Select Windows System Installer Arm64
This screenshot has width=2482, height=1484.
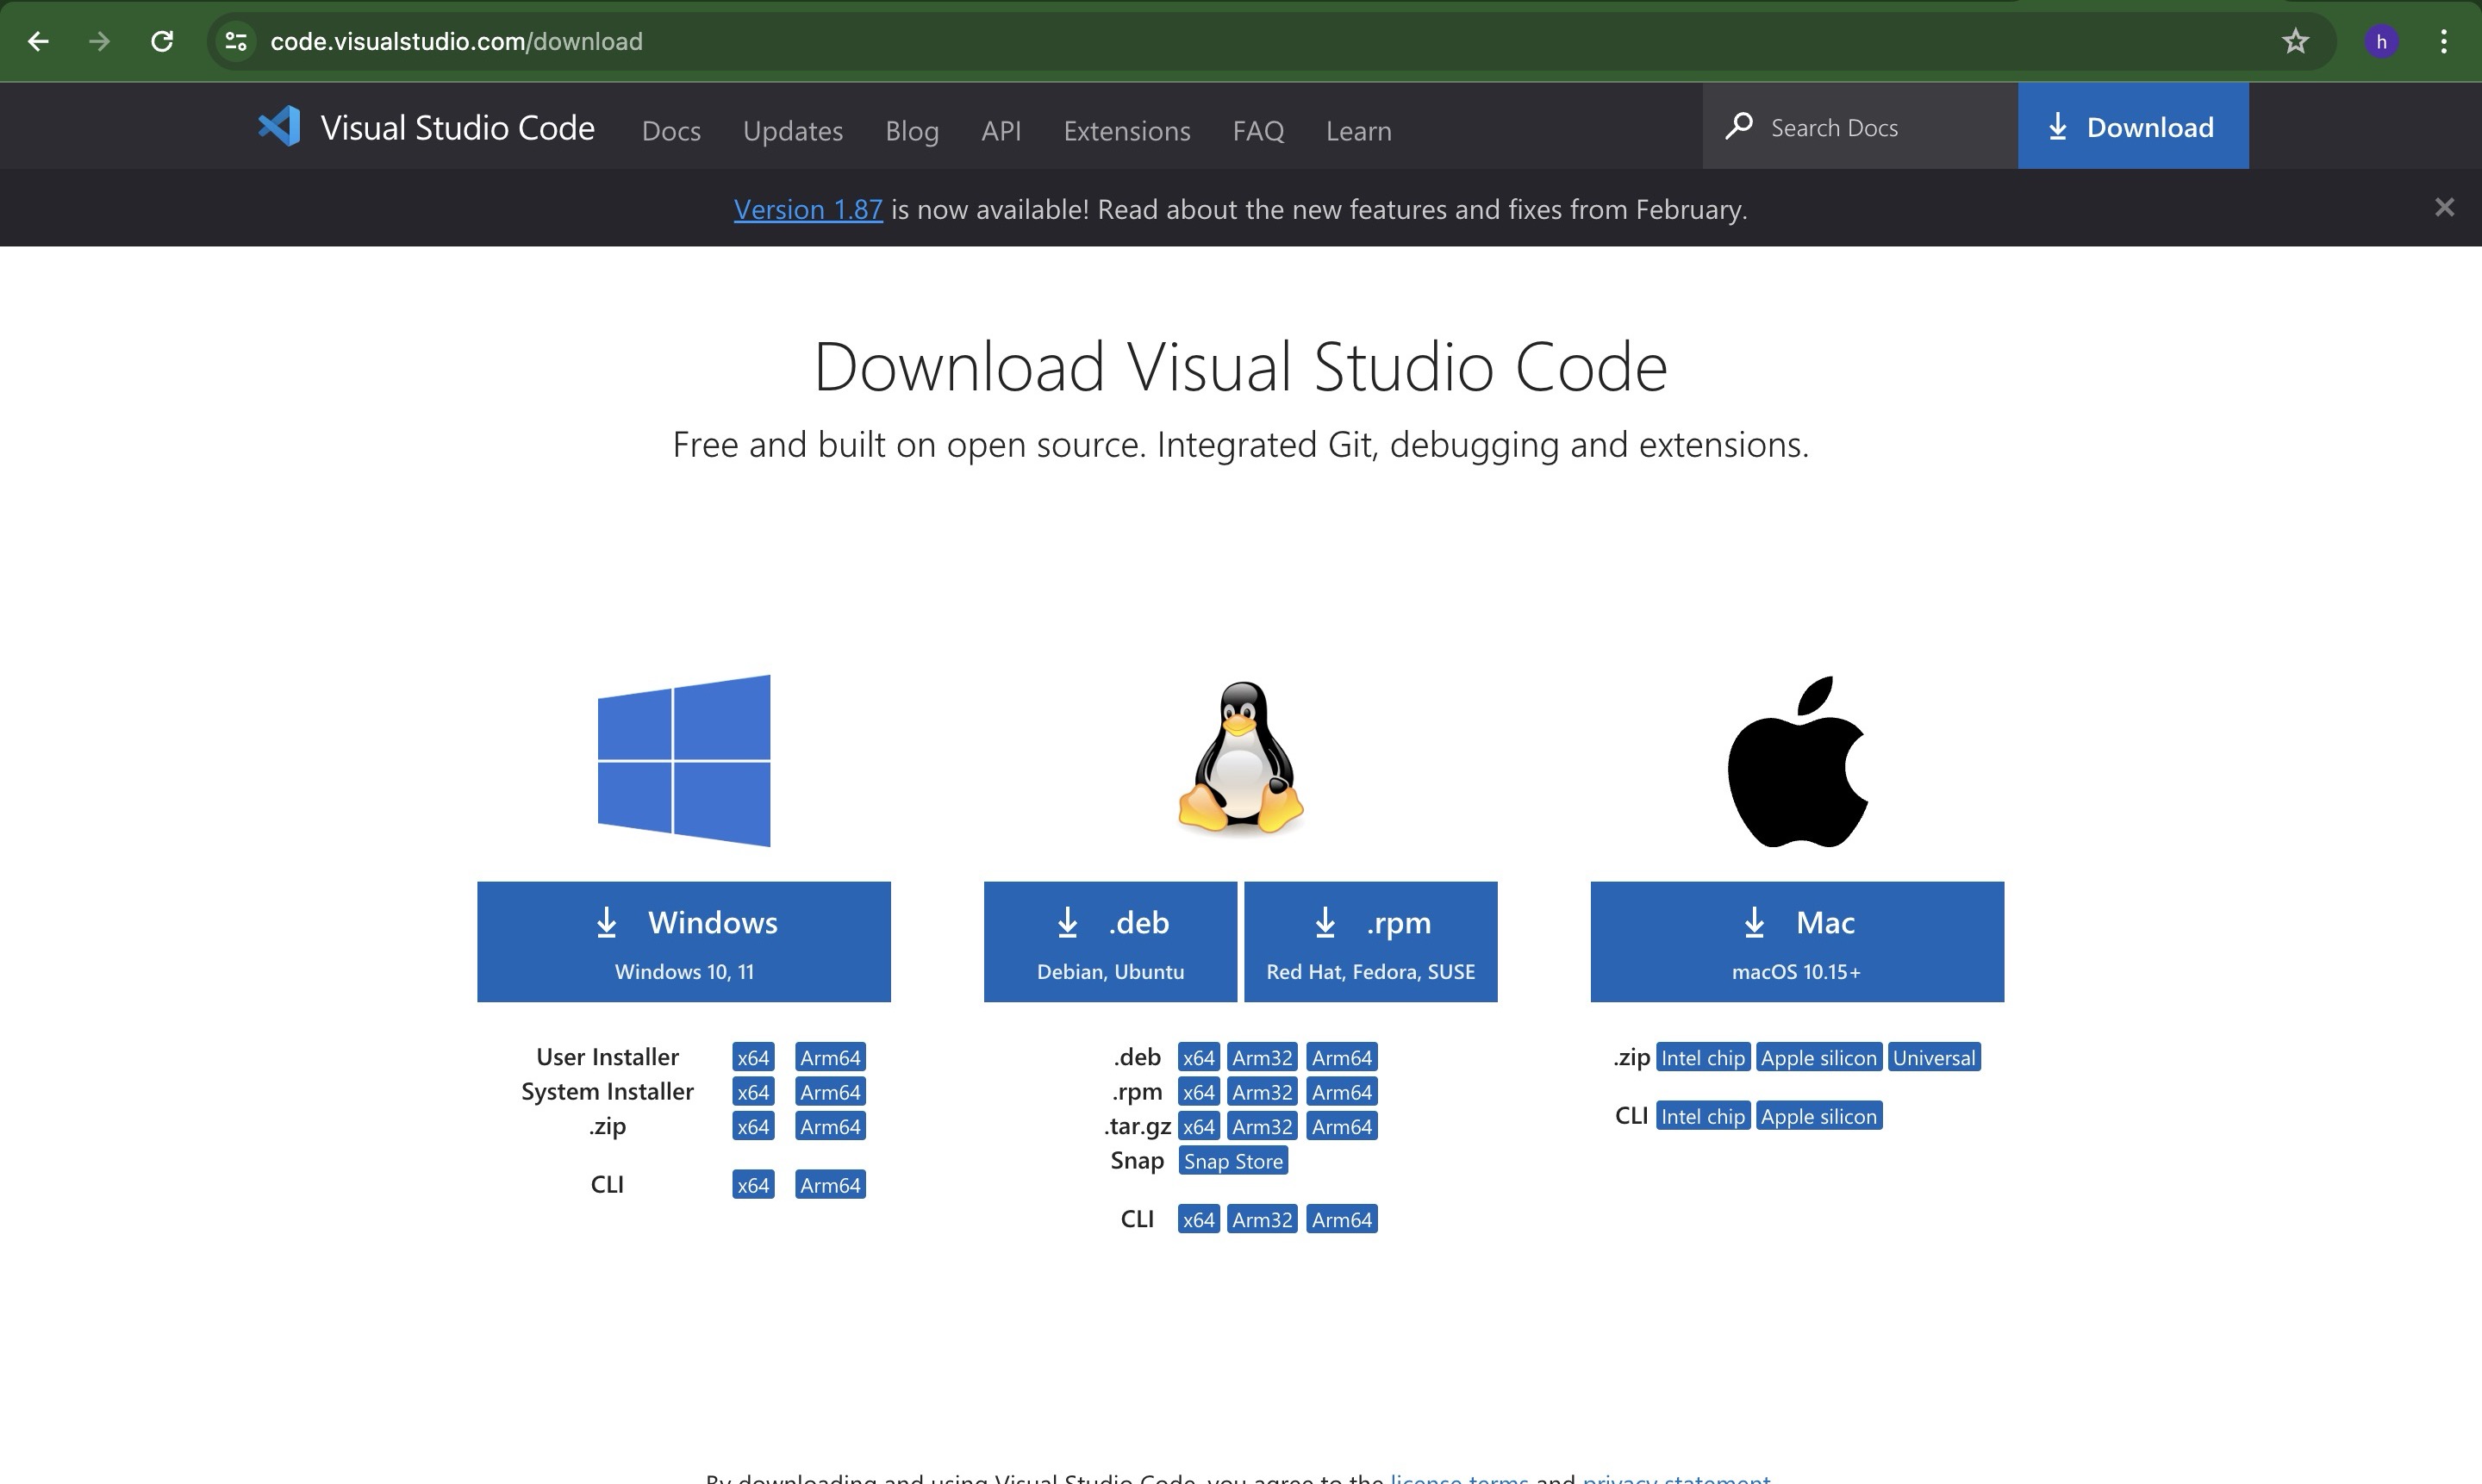click(830, 1092)
